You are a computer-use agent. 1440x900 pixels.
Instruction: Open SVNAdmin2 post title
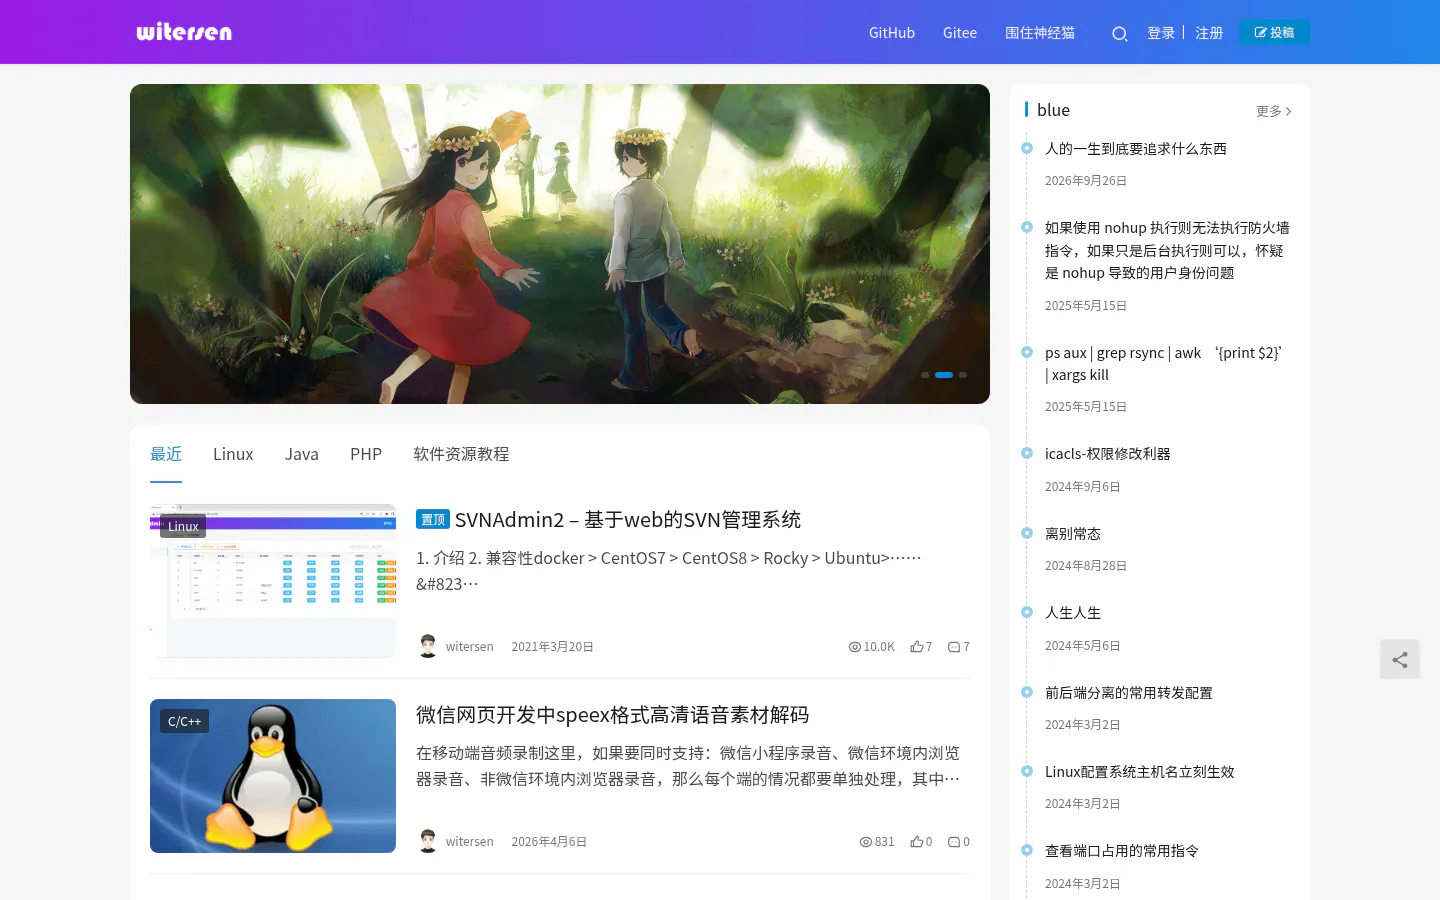(x=628, y=519)
